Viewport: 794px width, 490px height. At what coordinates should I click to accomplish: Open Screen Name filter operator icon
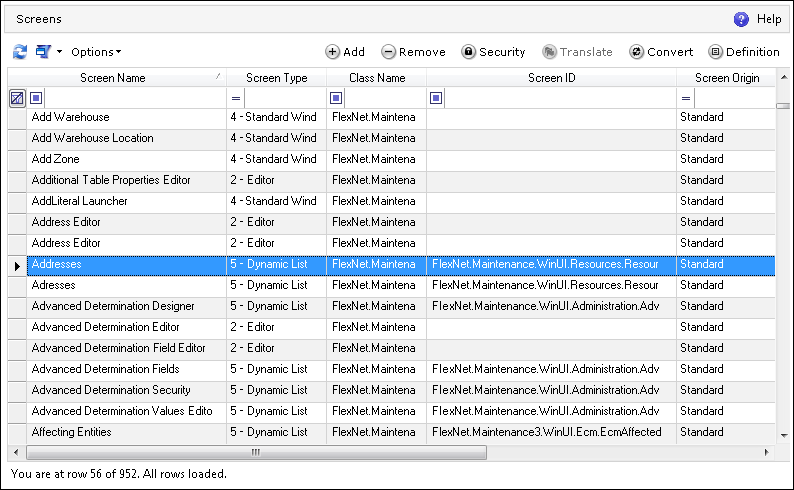pyautogui.click(x=36, y=98)
